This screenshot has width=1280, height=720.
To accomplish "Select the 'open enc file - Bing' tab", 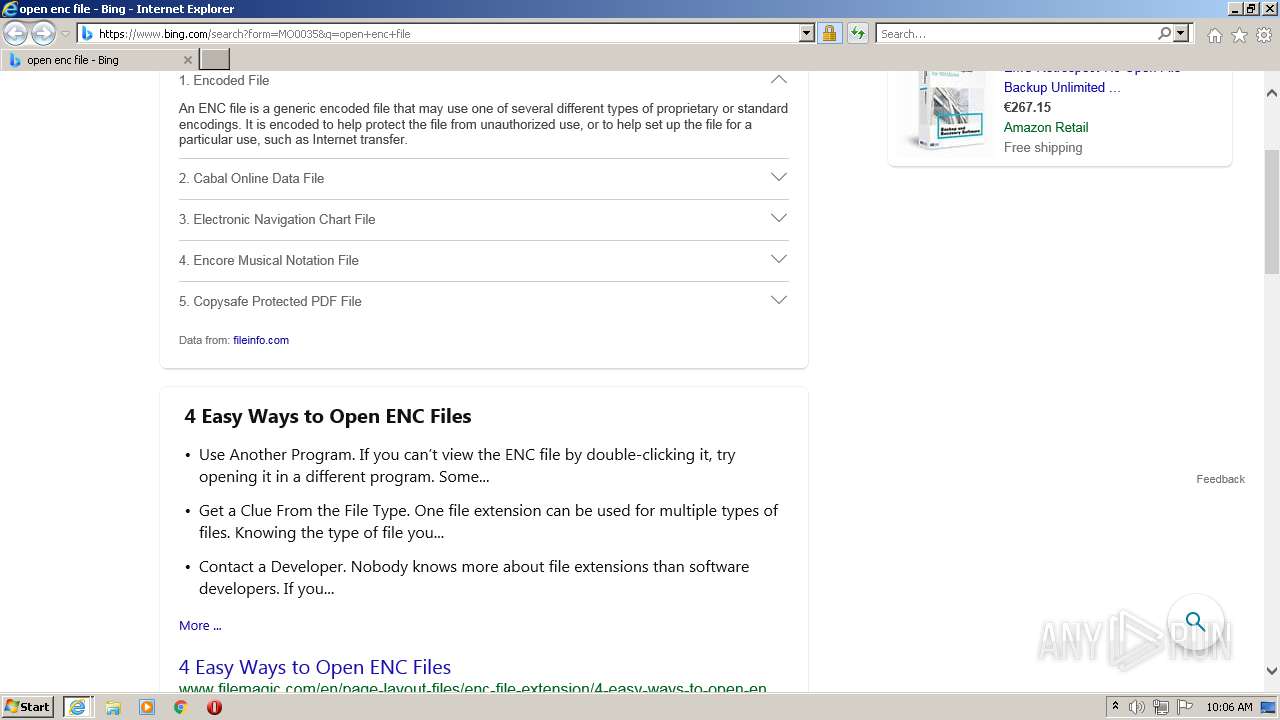I will (98, 60).
